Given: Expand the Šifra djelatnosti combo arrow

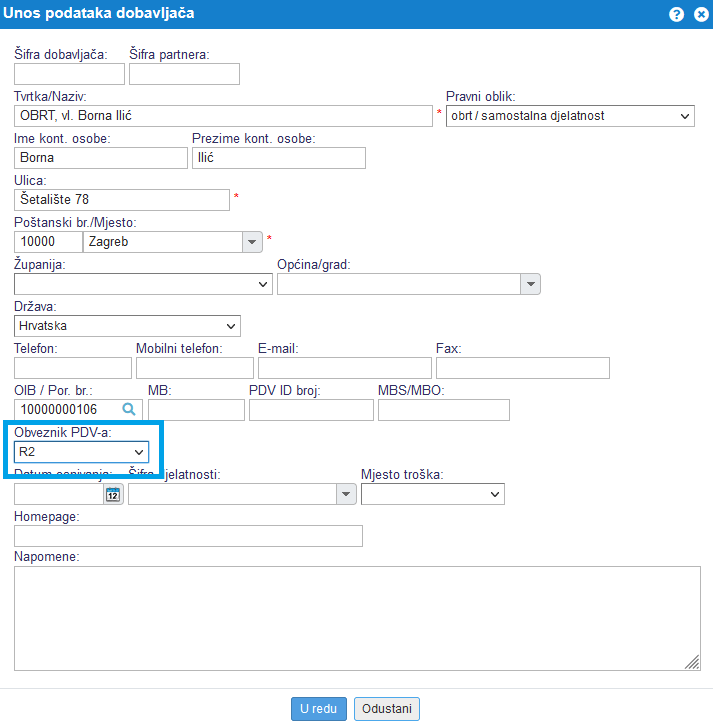Looking at the screenshot, I should click(346, 494).
